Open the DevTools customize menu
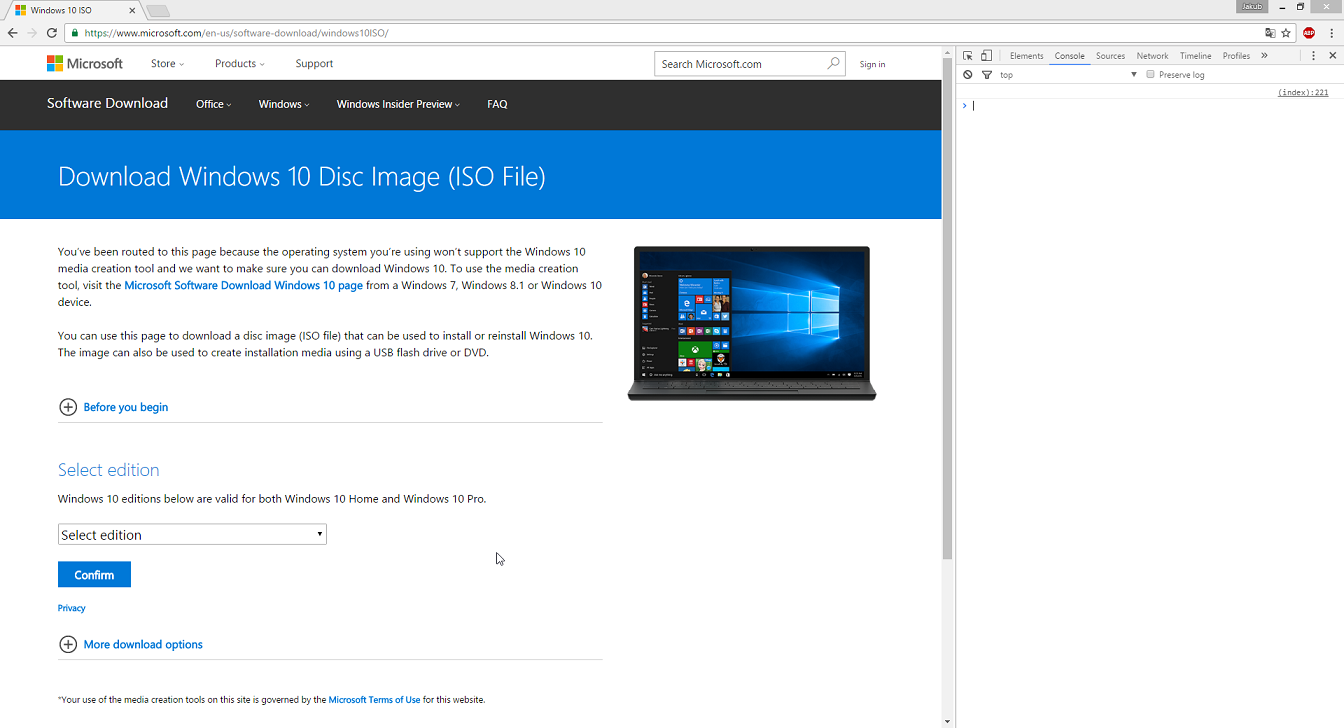This screenshot has width=1344, height=728. point(1314,56)
